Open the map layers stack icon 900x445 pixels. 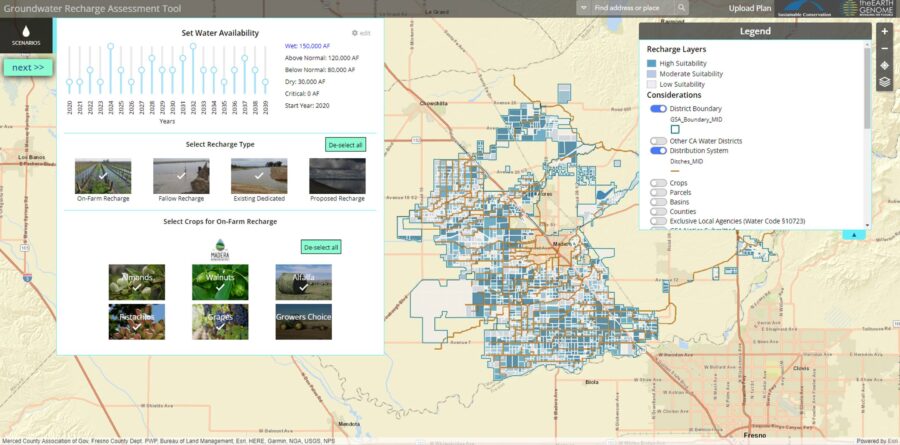click(x=884, y=83)
